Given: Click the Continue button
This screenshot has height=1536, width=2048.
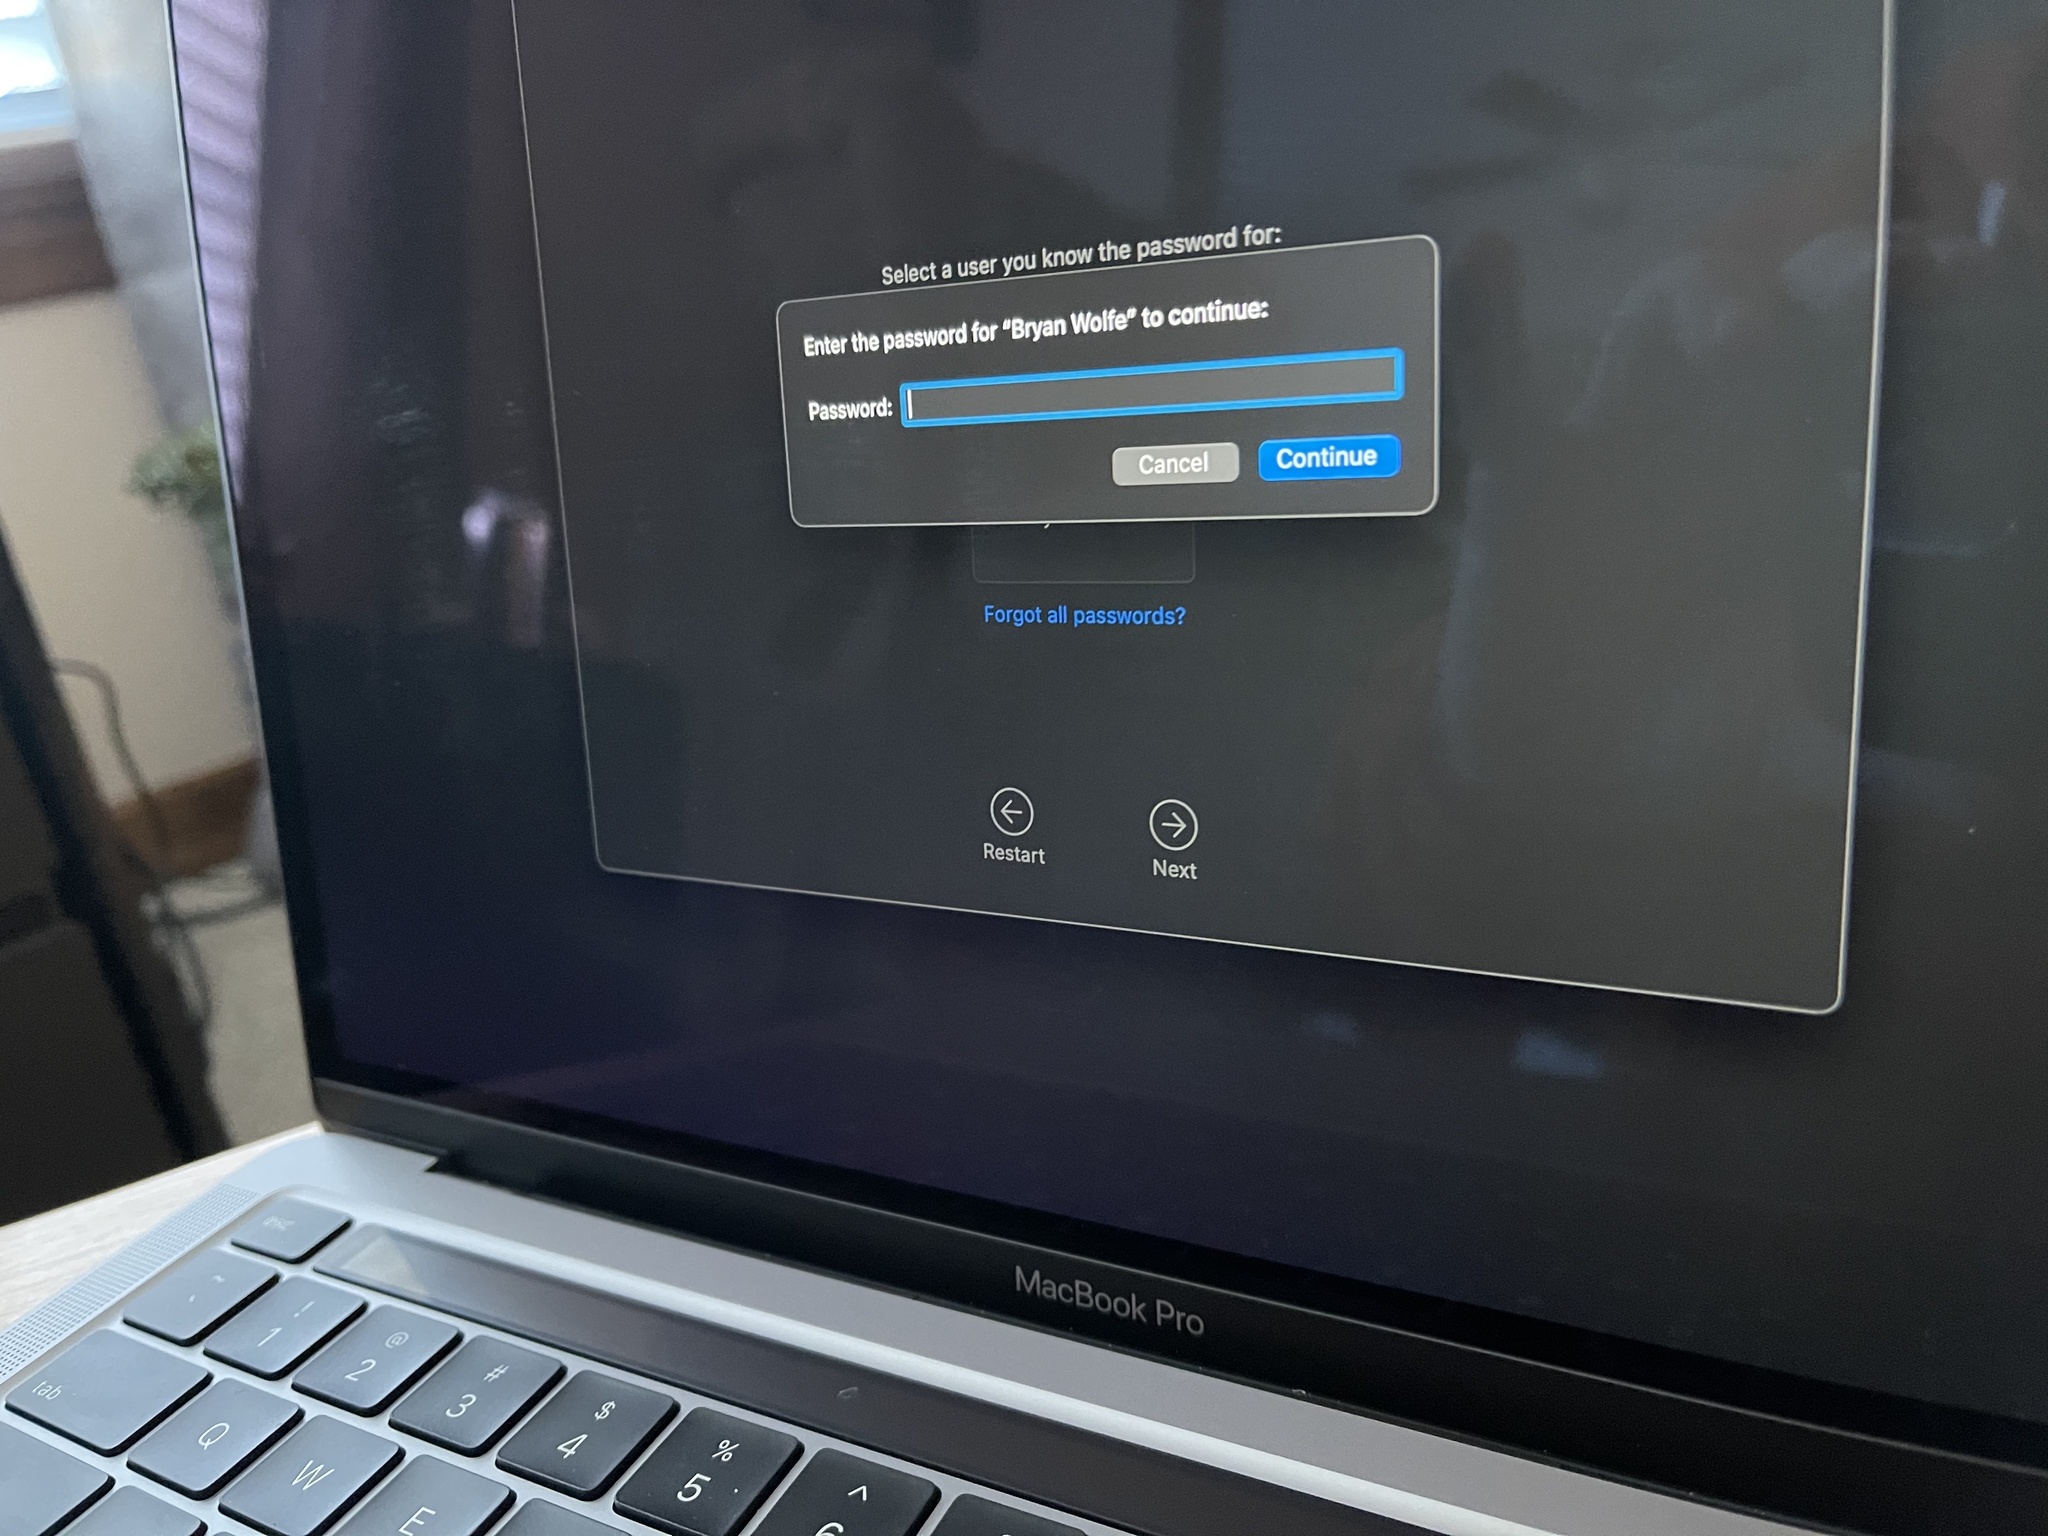Looking at the screenshot, I should [x=1322, y=457].
